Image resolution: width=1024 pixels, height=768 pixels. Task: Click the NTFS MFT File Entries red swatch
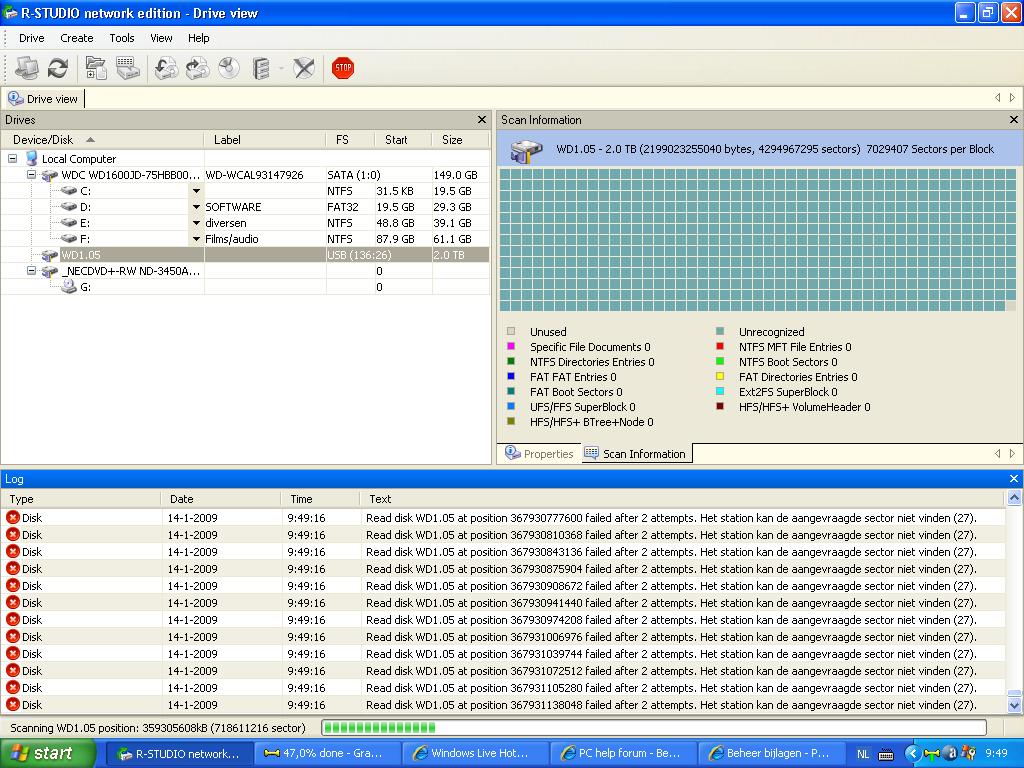(x=720, y=347)
